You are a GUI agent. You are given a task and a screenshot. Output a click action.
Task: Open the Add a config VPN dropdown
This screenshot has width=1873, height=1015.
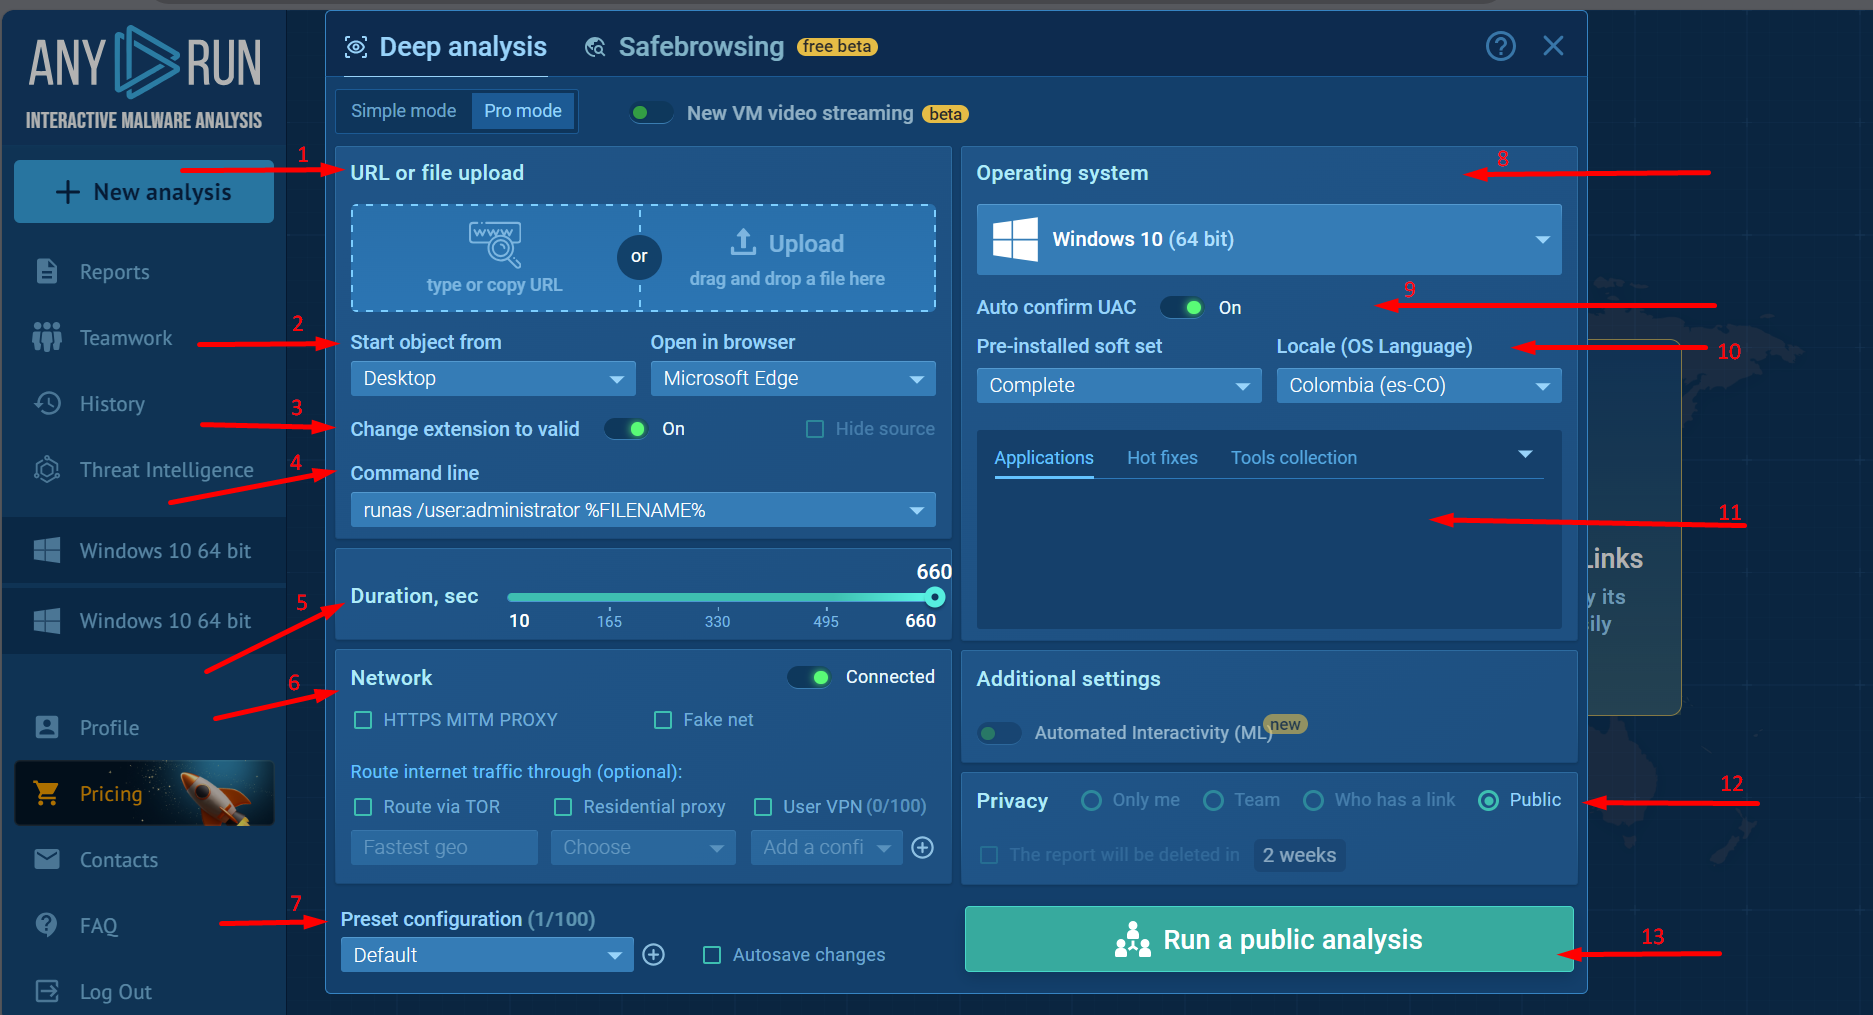point(827,848)
